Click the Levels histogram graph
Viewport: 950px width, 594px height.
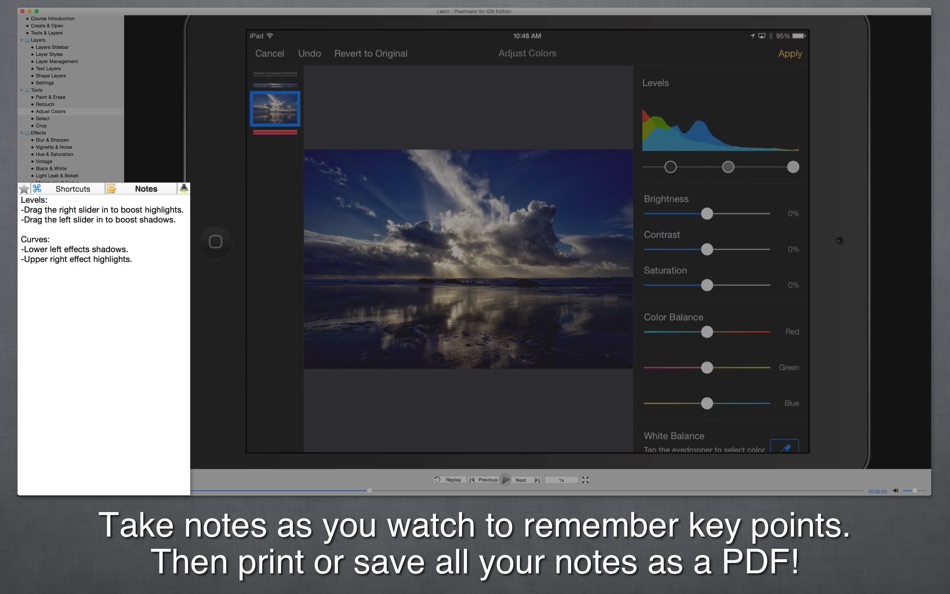pyautogui.click(x=720, y=129)
